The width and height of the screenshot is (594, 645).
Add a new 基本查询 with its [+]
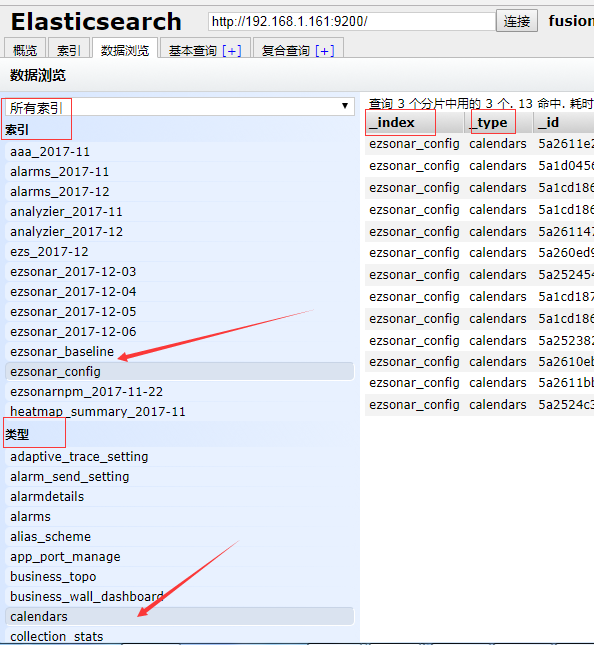(232, 51)
